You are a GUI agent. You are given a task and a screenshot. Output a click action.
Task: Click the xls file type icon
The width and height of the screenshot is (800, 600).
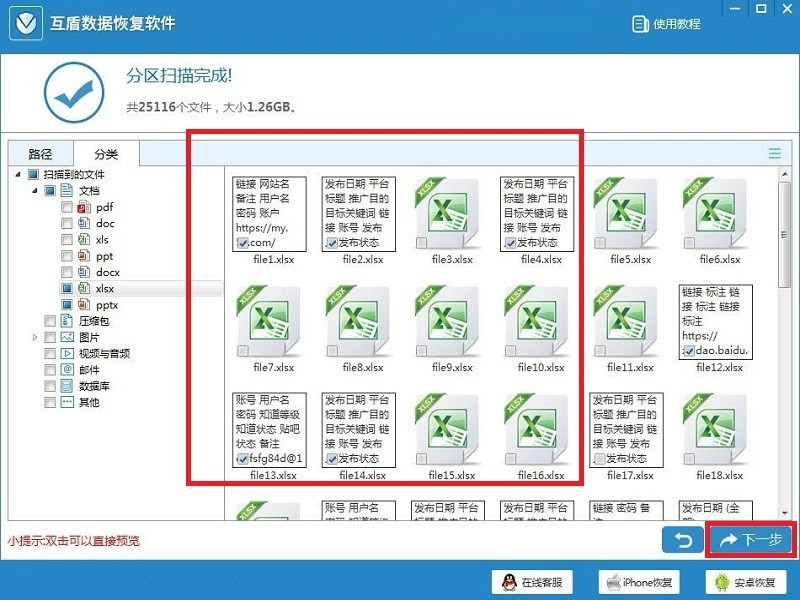tap(84, 240)
